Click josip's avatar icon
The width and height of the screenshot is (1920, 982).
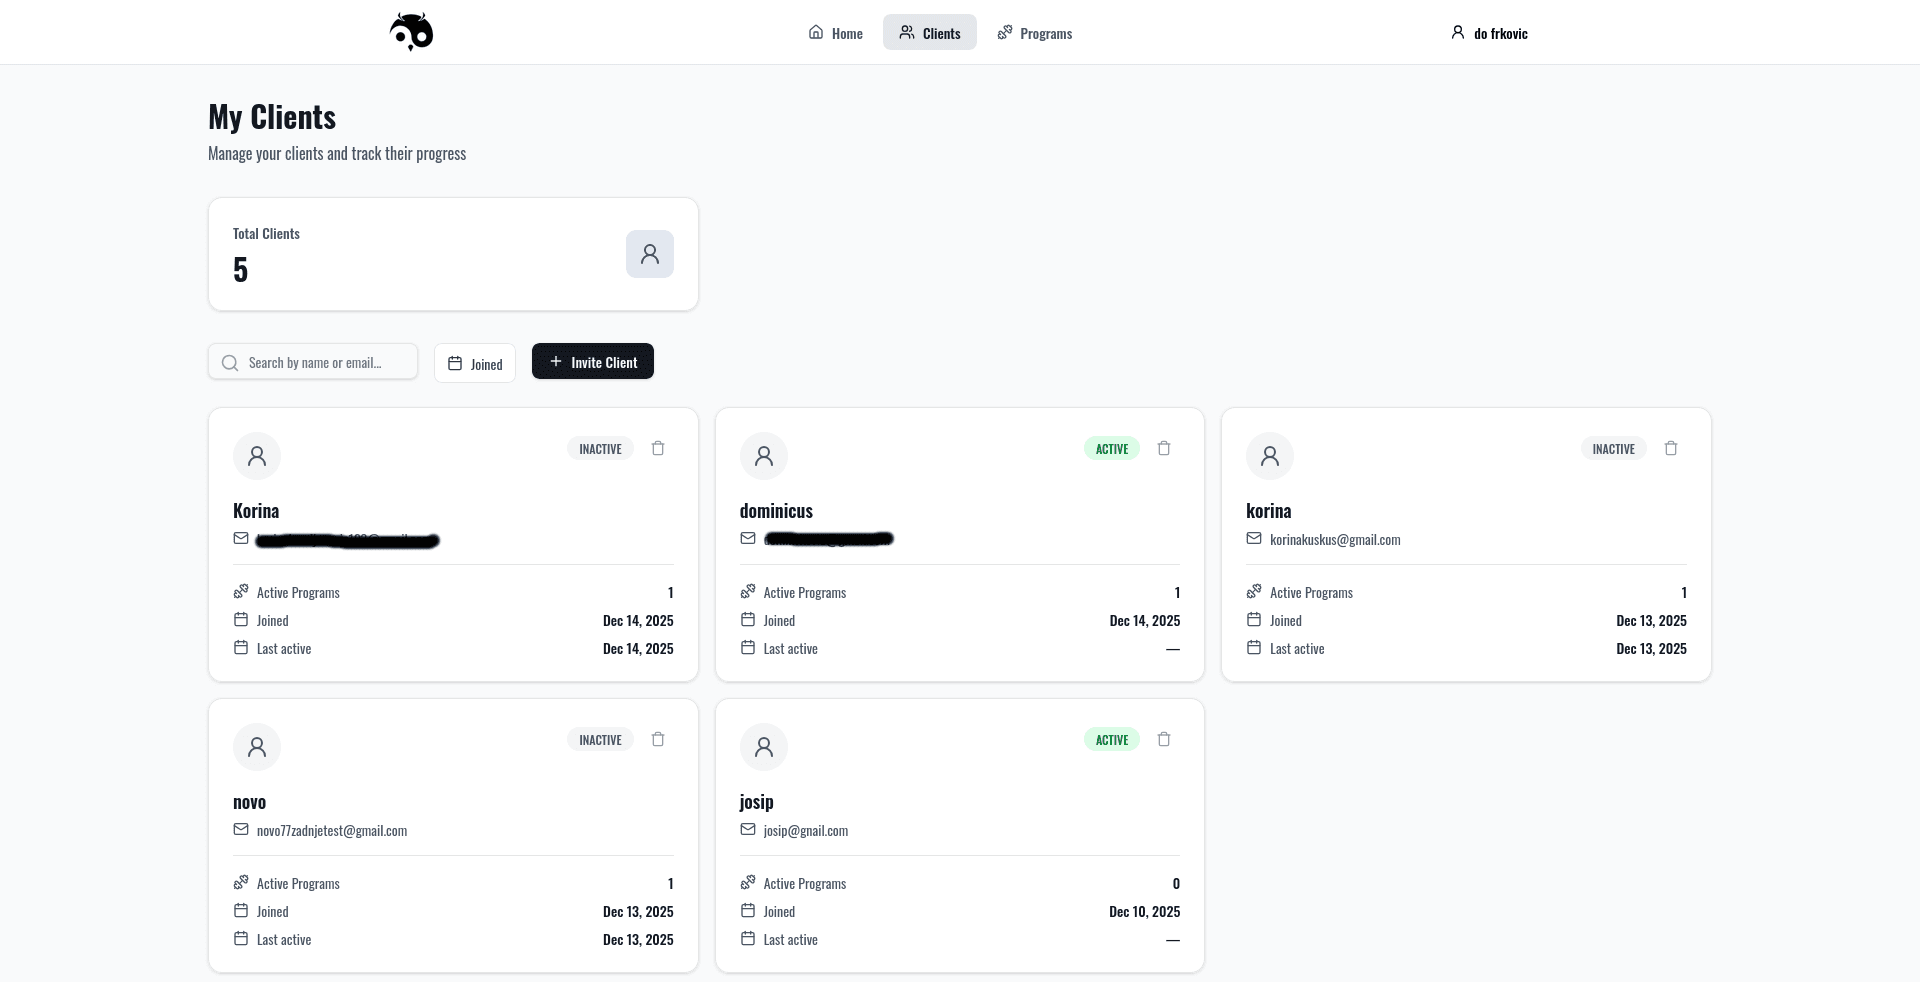pyautogui.click(x=764, y=747)
